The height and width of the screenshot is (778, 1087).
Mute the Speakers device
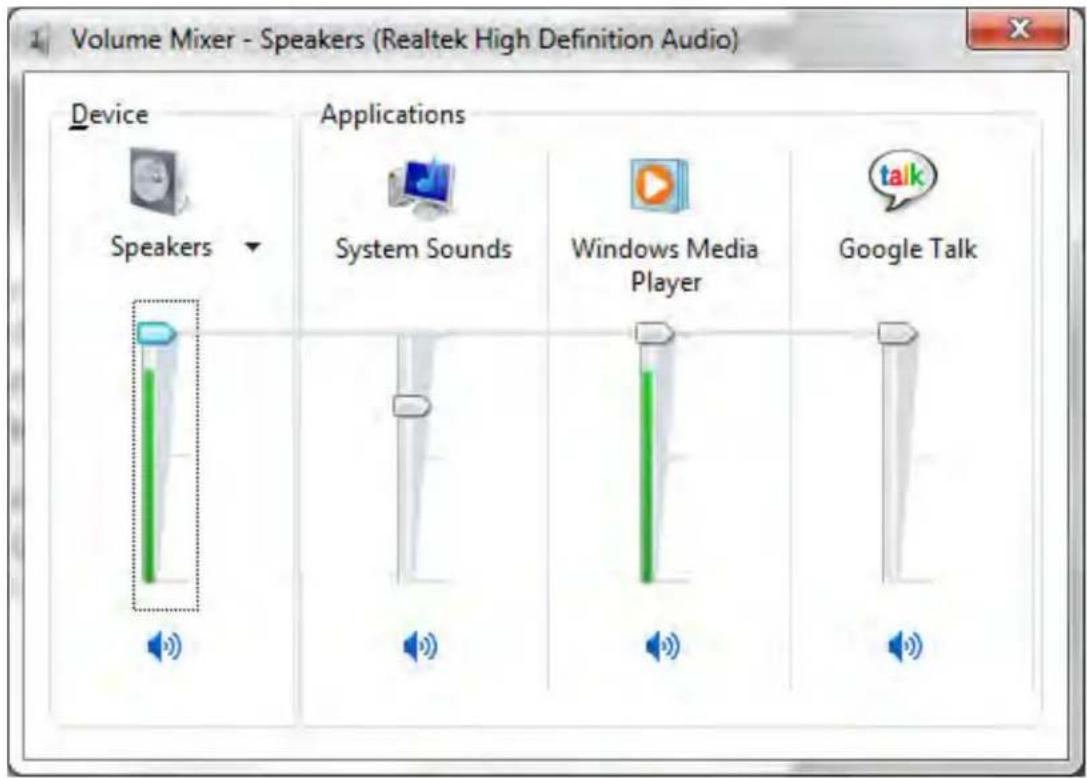(164, 646)
